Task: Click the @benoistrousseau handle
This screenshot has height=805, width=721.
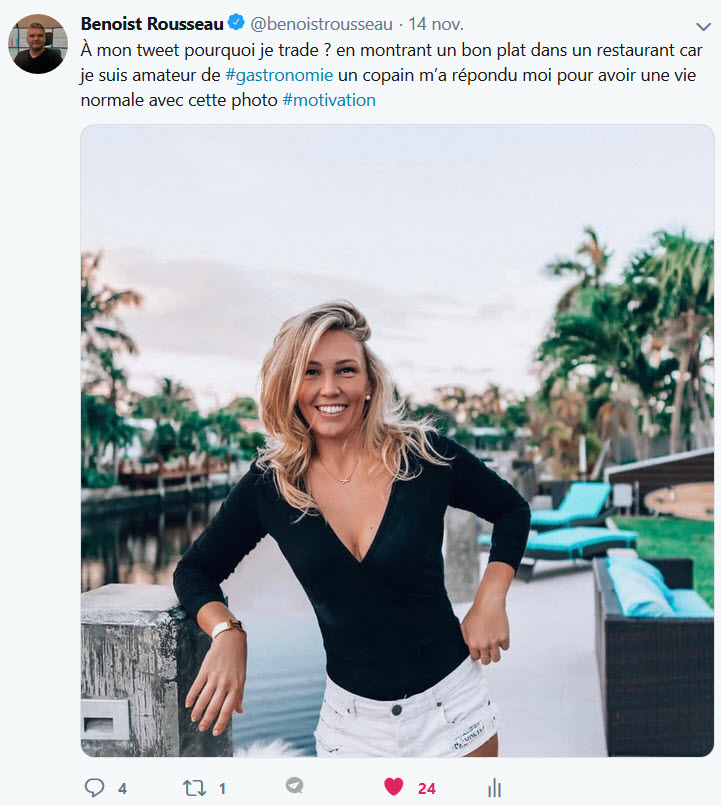Action: click(321, 24)
